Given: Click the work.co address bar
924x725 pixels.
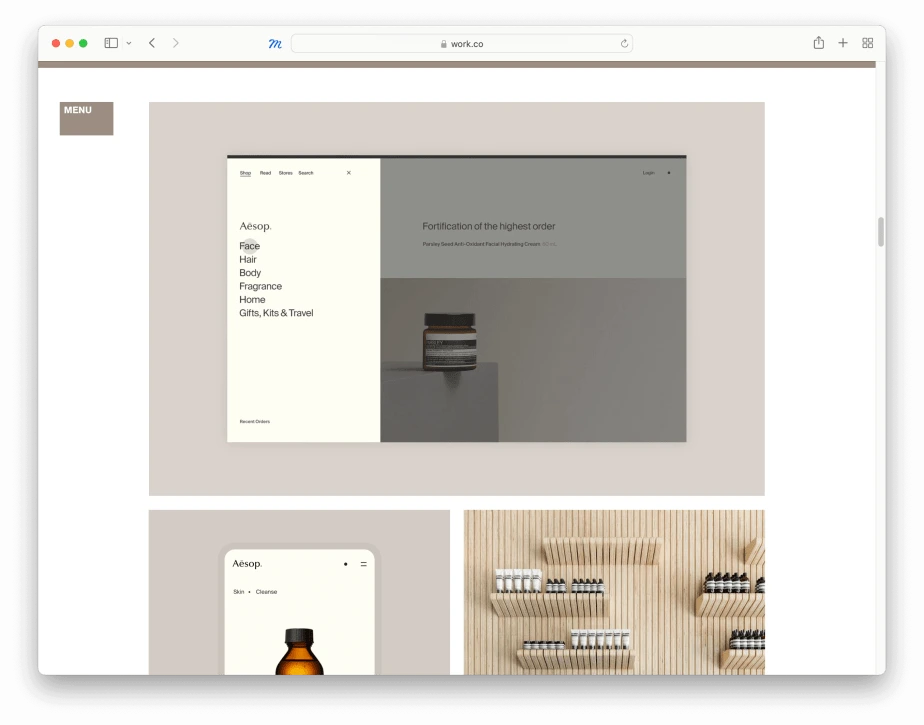Looking at the screenshot, I should click(462, 44).
